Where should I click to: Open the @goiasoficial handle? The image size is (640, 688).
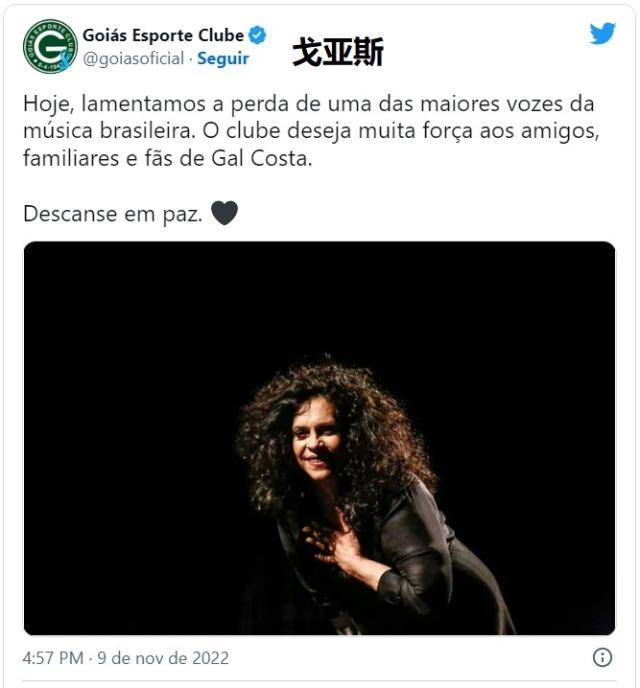(133, 59)
